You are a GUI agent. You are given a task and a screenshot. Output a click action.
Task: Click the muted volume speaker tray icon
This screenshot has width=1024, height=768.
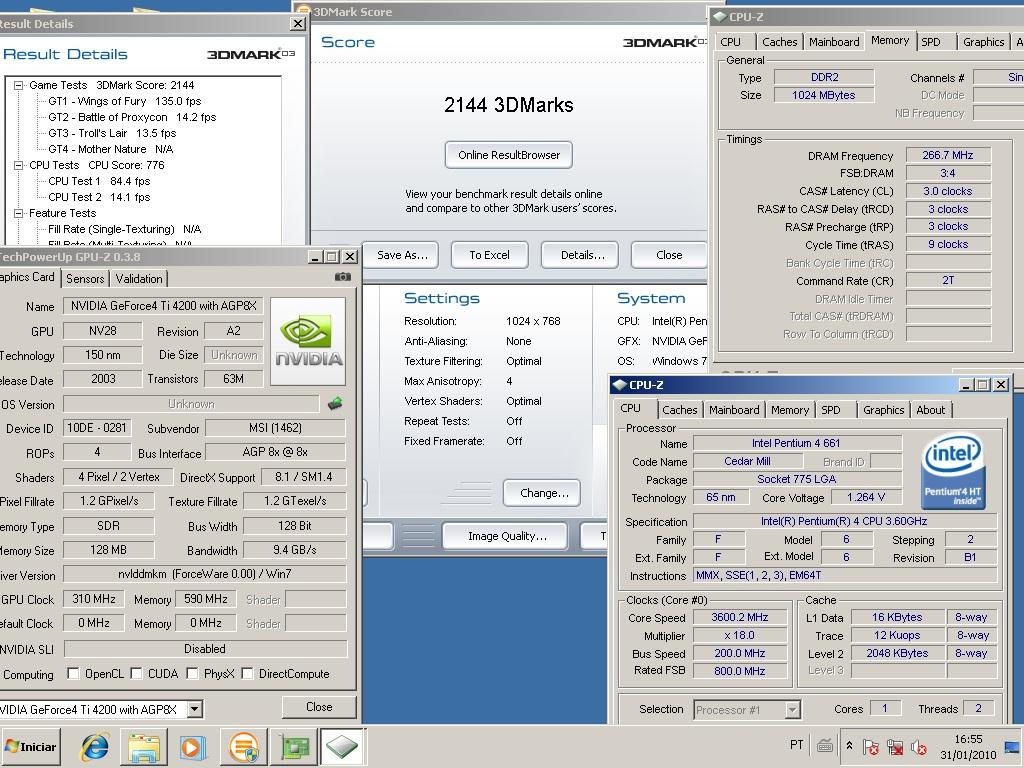(919, 747)
